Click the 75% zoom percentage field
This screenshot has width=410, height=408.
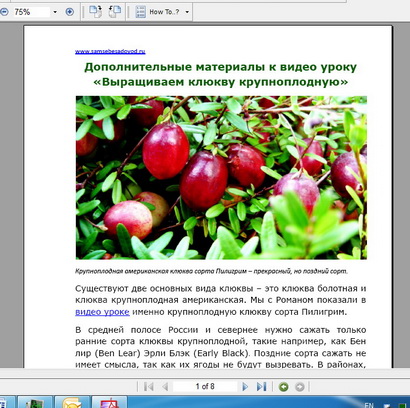32,12
